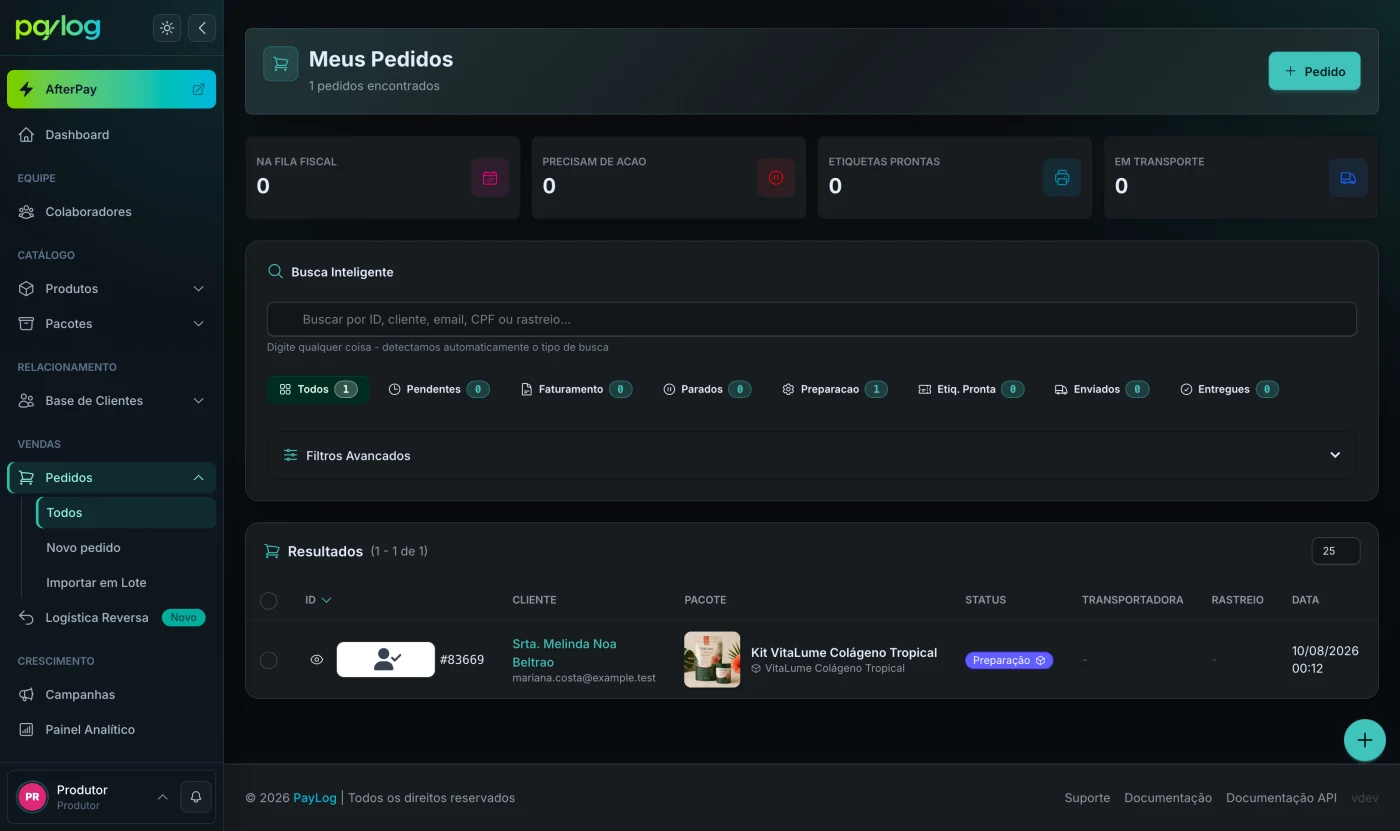This screenshot has width=1400, height=831.
Task: Select the Faturamento filter tab
Action: (x=576, y=389)
